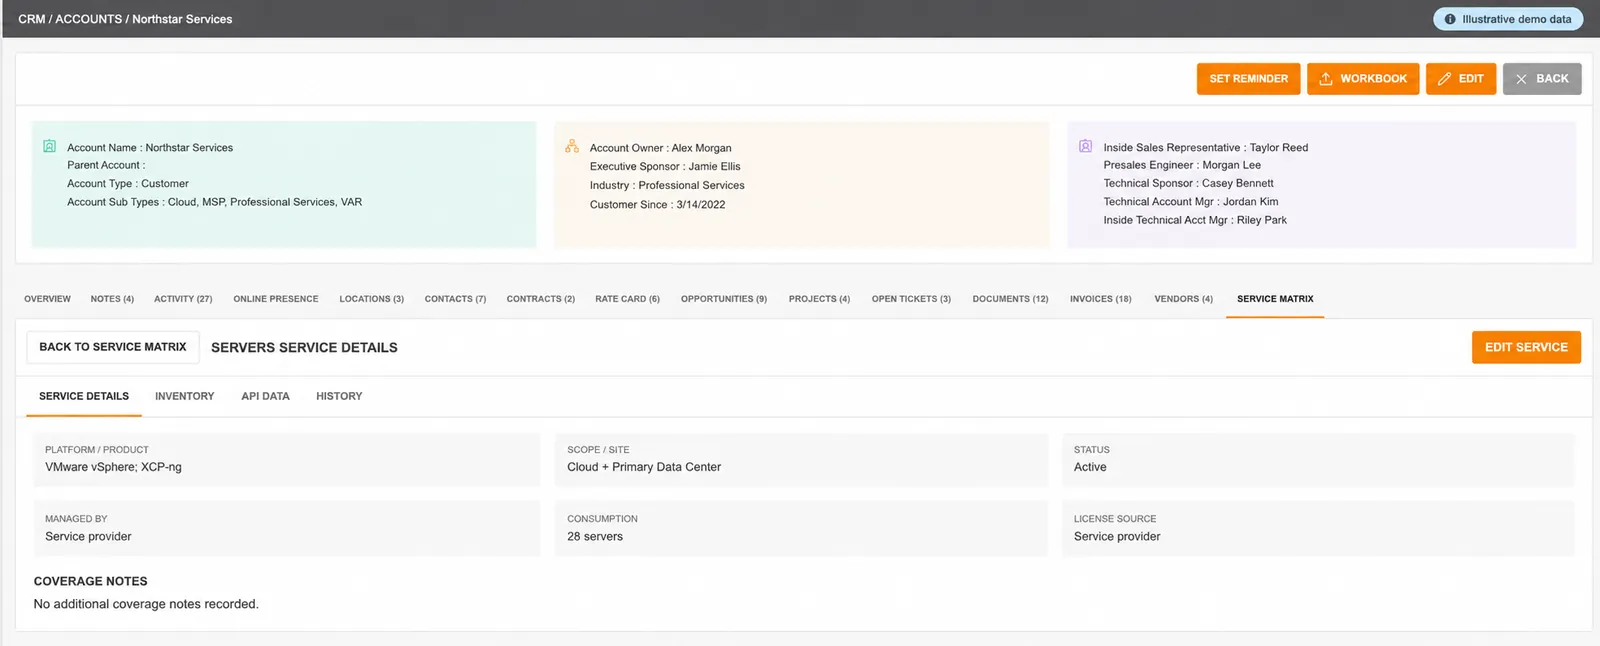Screen dimensions: 1600x646
Task: Open Activity (27) tab
Action: [183, 299]
